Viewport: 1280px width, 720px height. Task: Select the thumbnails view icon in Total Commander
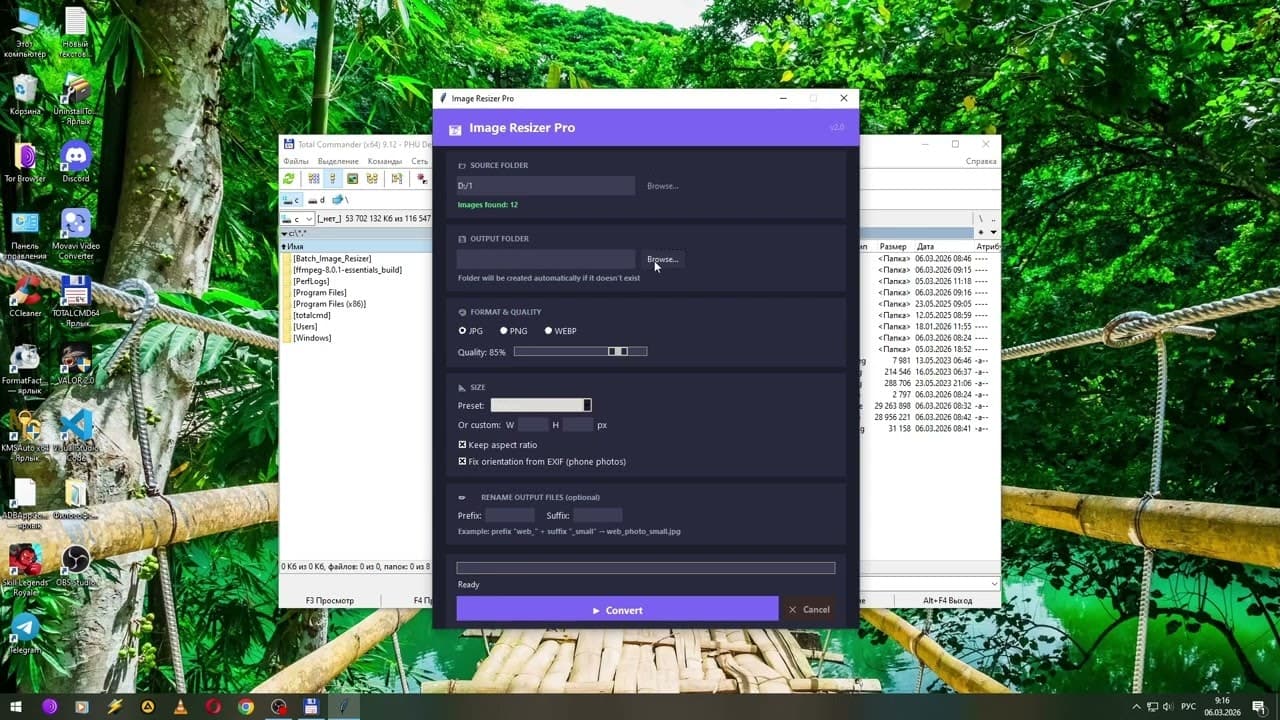click(353, 178)
